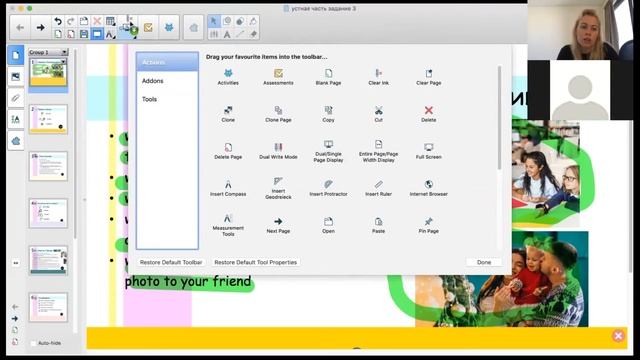Viewport: 640px width, 360px height.
Task: Click the red X delete in main toolbar
Action: click(97, 21)
